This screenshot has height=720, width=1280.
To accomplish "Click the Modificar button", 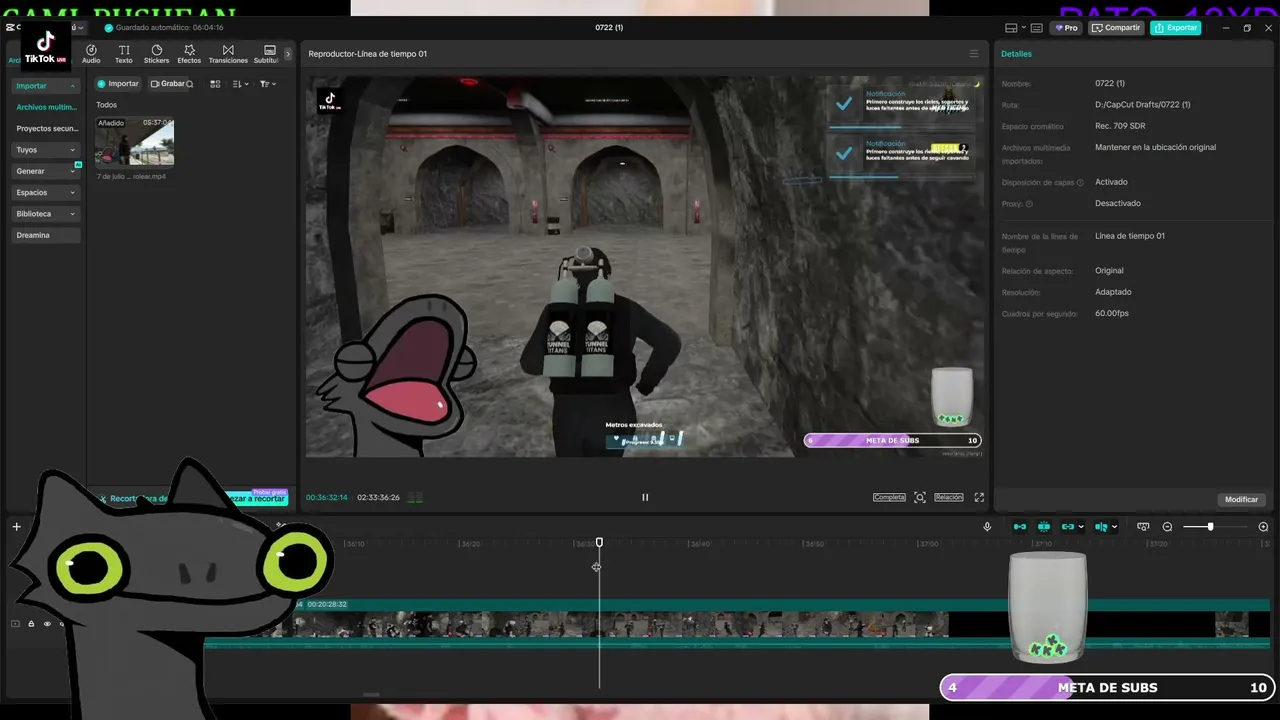I will click(1242, 499).
